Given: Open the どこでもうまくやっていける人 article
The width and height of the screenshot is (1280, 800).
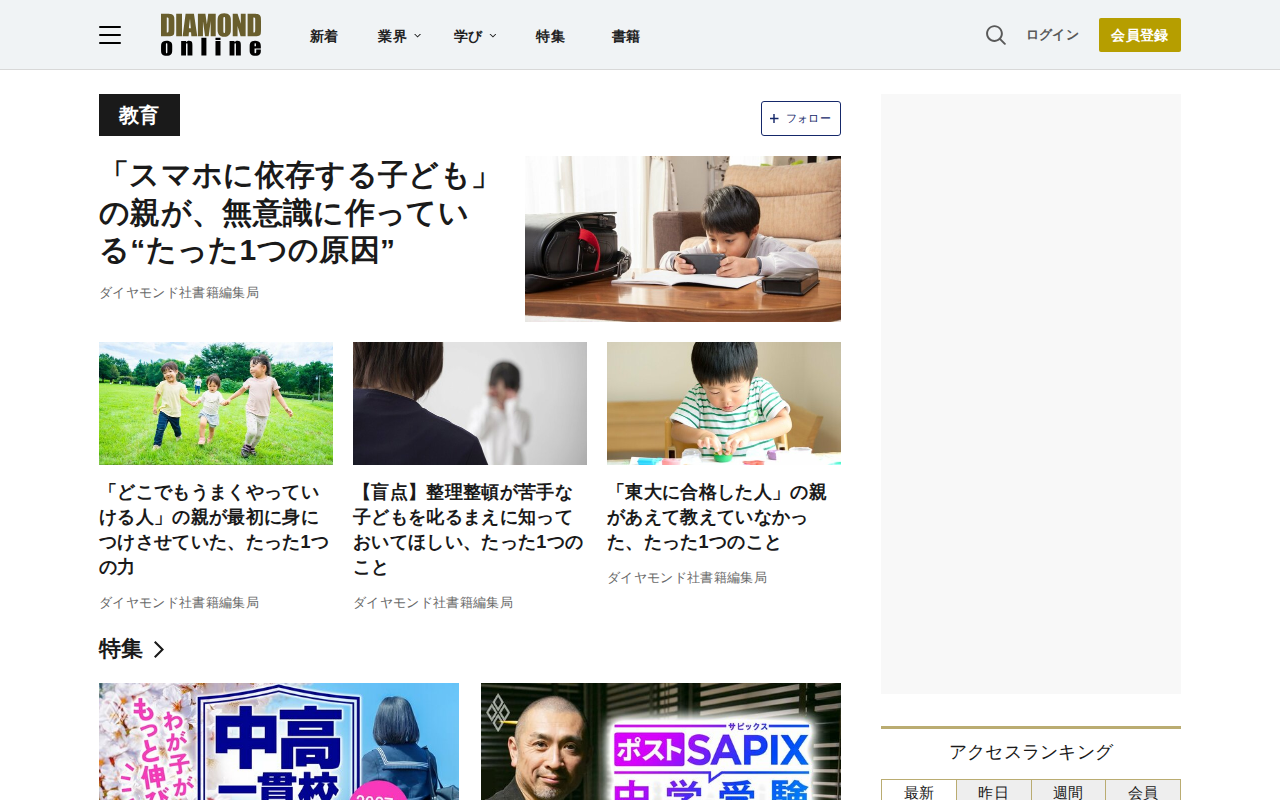Looking at the screenshot, I should coord(214,530).
